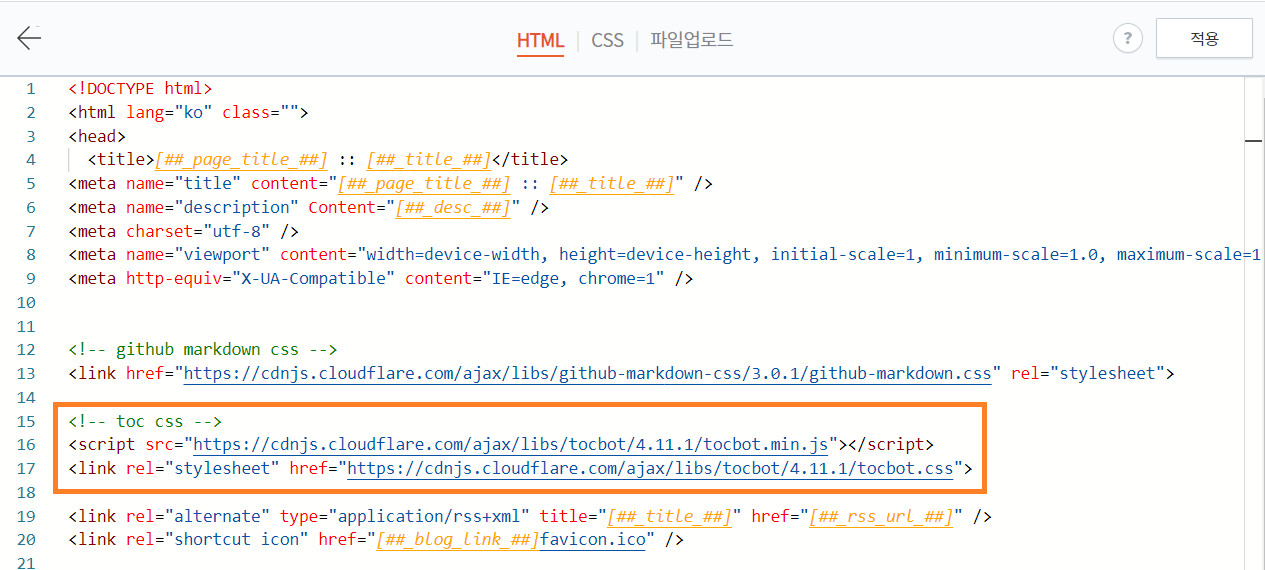Open the help question mark icon

click(x=1127, y=39)
